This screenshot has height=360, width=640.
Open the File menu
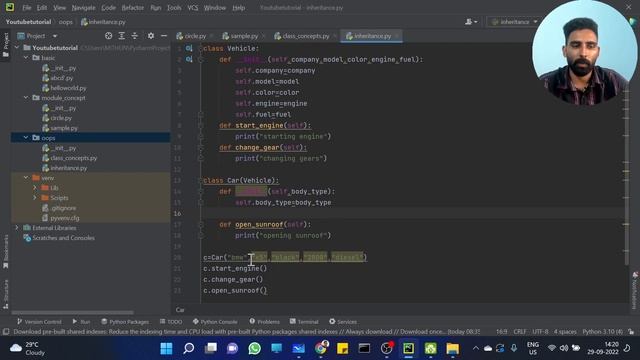click(x=27, y=8)
